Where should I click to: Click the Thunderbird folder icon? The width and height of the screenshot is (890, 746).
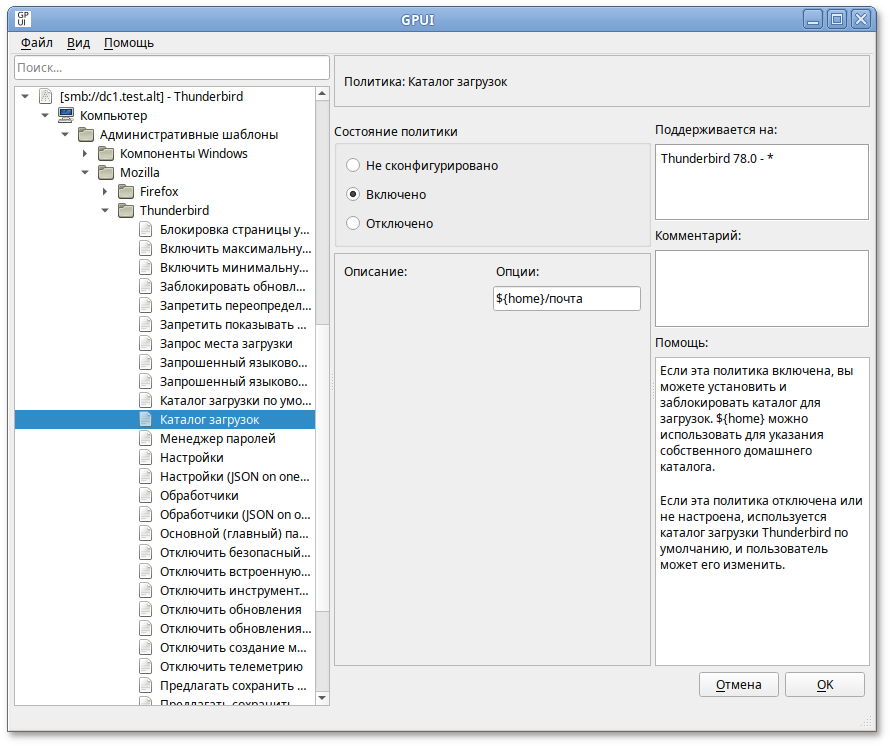pyautogui.click(x=124, y=210)
